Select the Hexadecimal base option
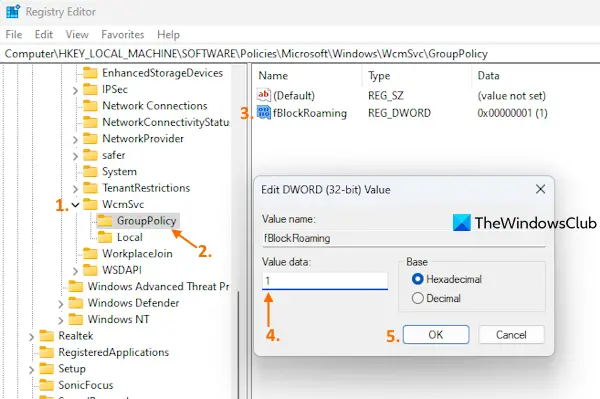The width and height of the screenshot is (600, 399). tap(417, 279)
